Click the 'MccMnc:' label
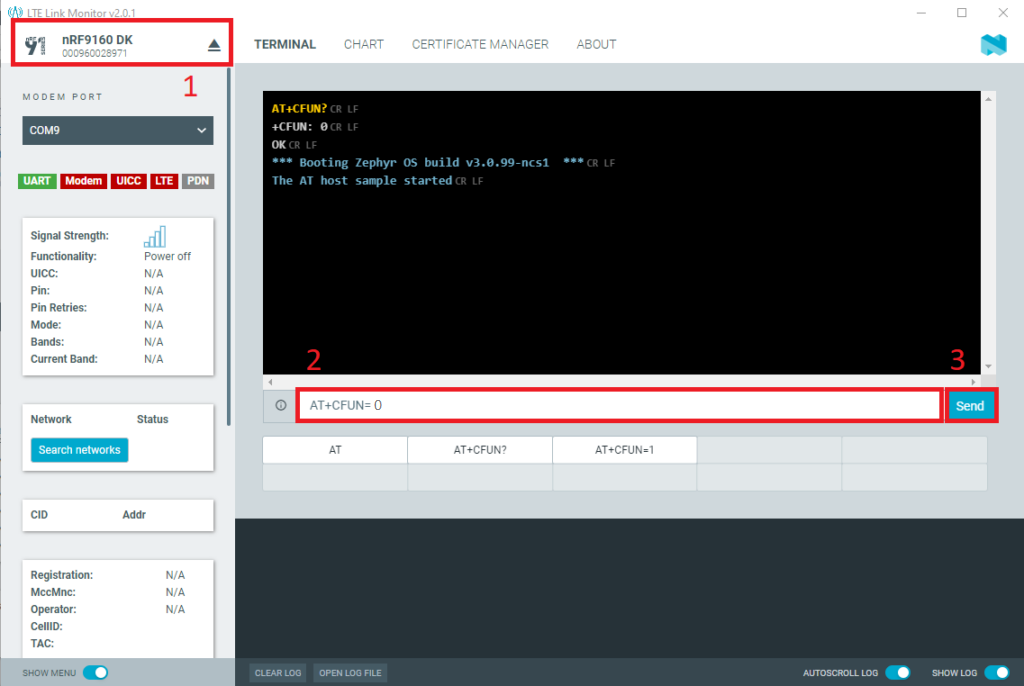Screen dimensions: 1024x686 pos(53,592)
